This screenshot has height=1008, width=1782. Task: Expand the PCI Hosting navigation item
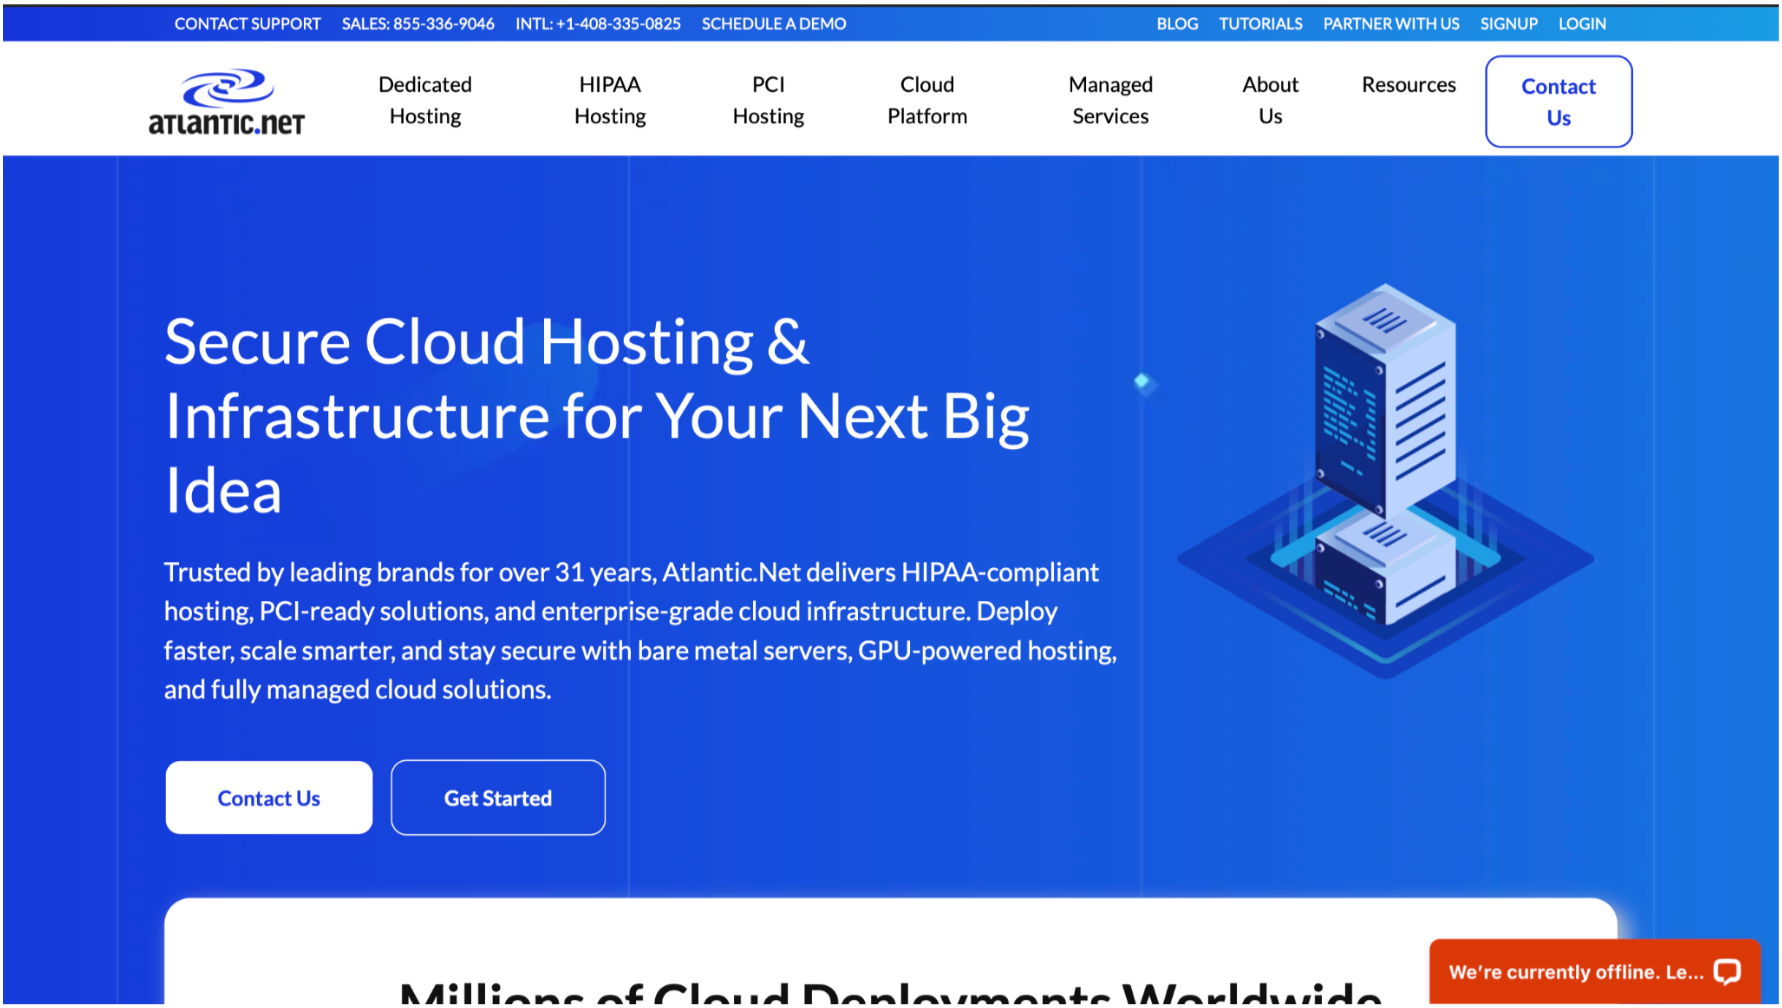(x=768, y=101)
